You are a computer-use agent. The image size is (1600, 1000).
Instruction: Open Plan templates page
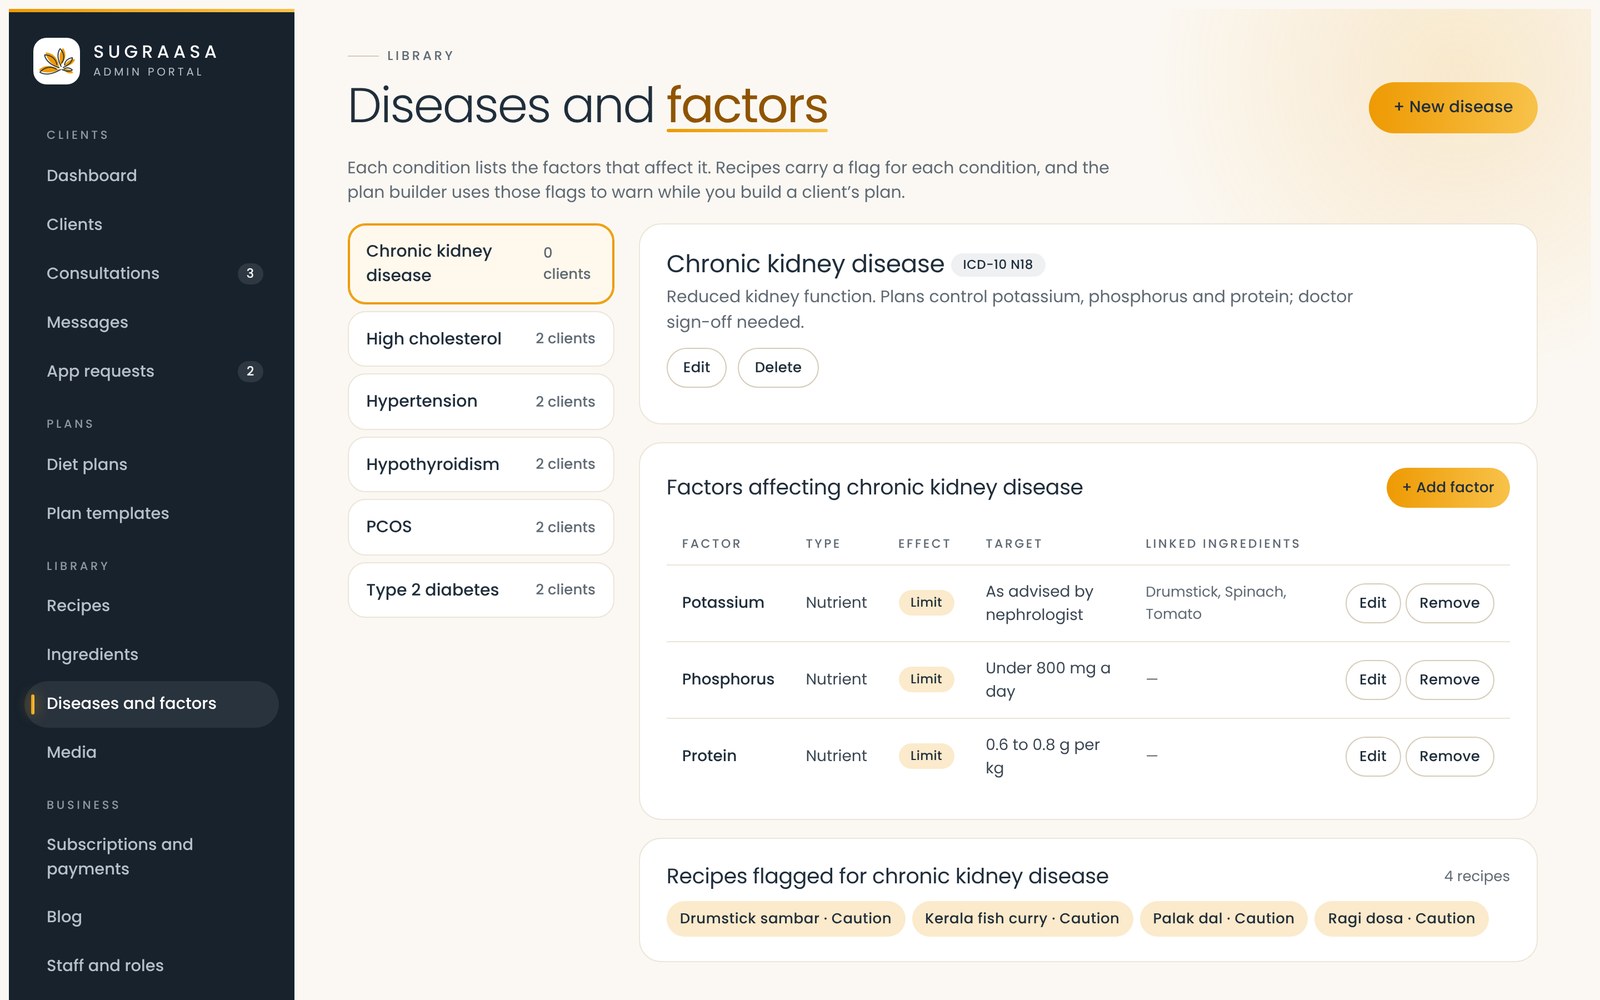click(x=151, y=513)
